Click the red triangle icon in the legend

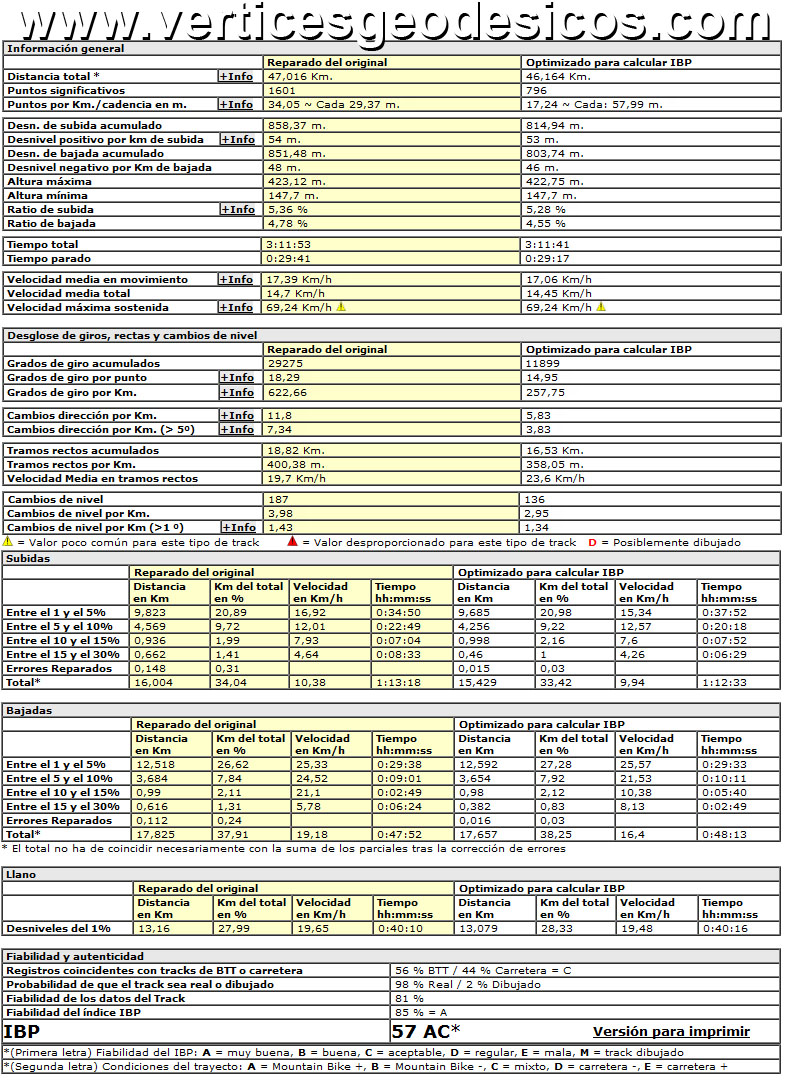tap(292, 542)
